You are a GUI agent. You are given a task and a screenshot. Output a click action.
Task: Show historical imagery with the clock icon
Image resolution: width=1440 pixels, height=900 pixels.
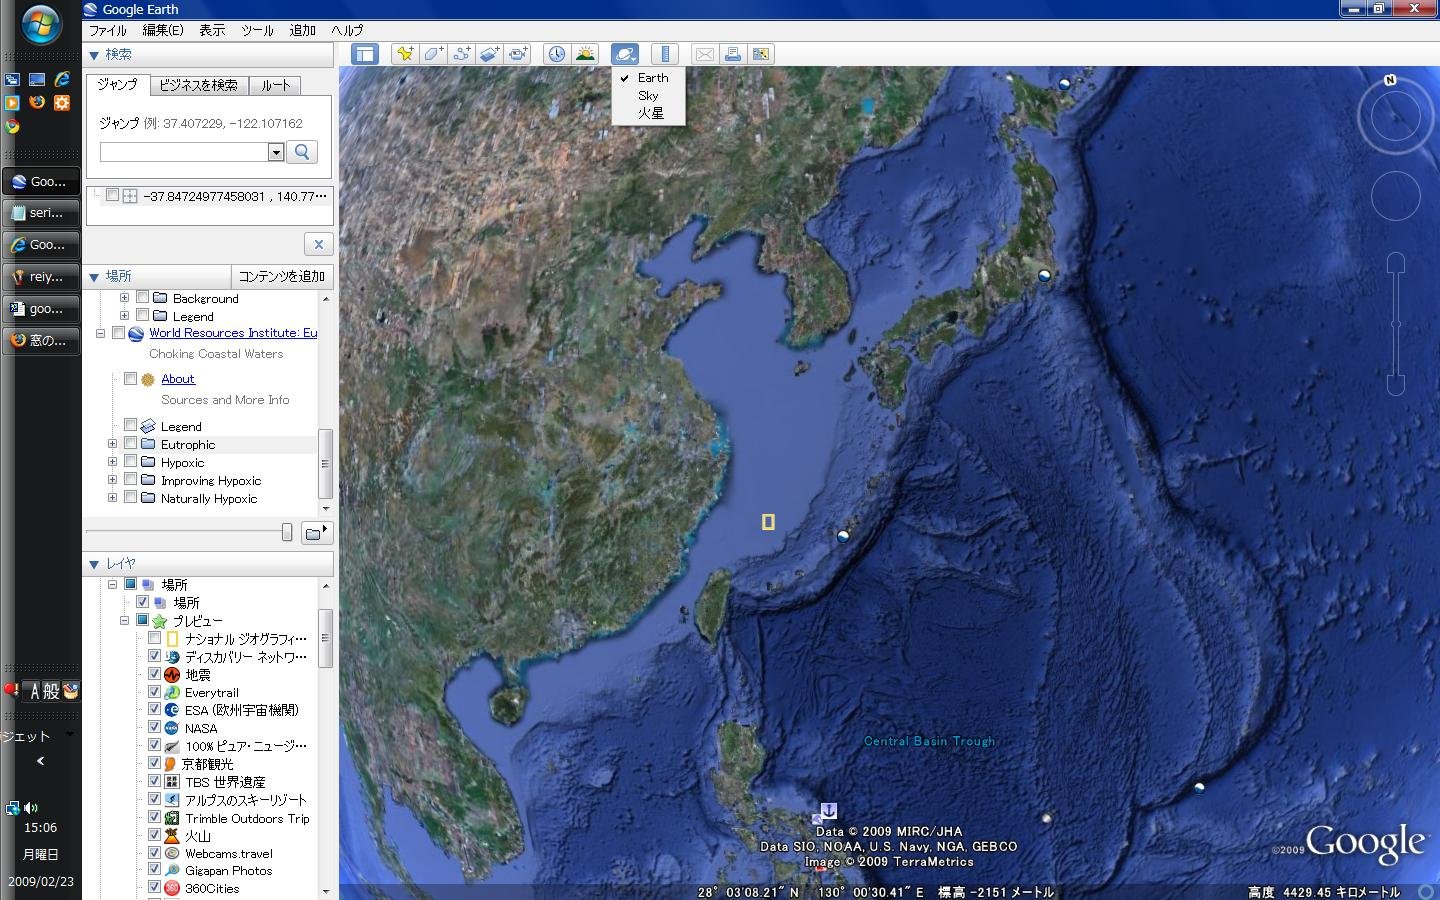click(557, 54)
